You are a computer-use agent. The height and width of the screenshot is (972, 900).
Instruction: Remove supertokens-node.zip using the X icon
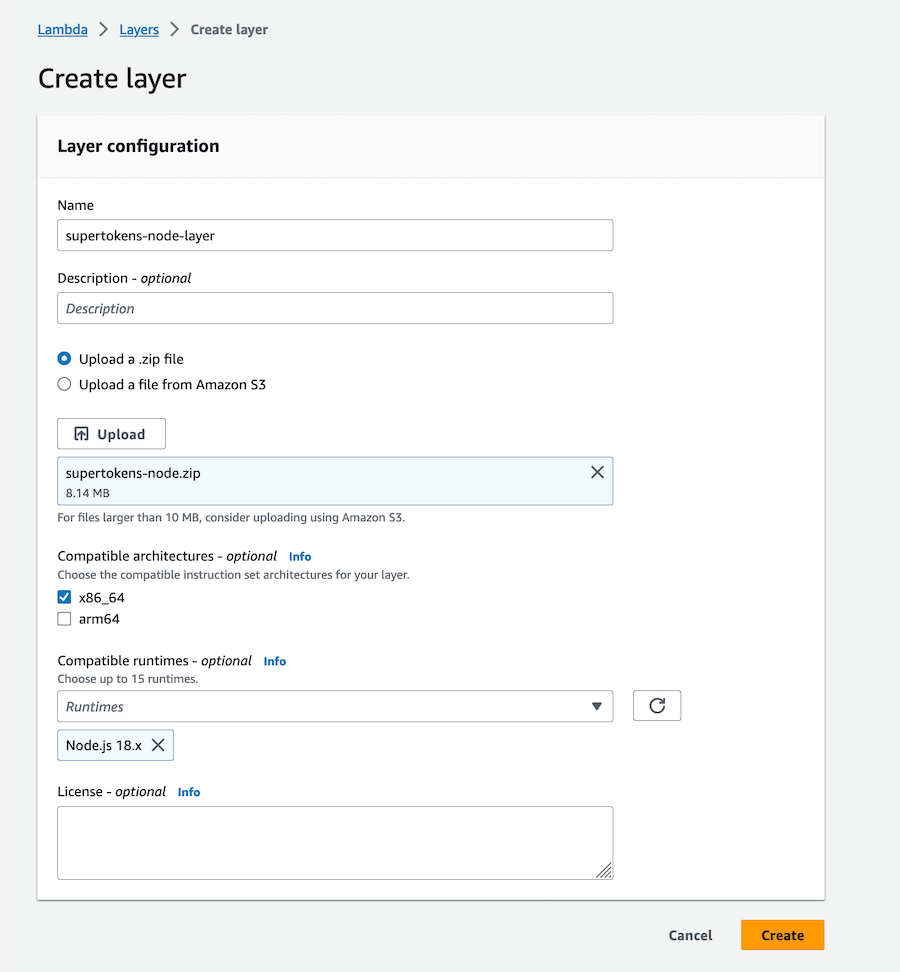[597, 471]
